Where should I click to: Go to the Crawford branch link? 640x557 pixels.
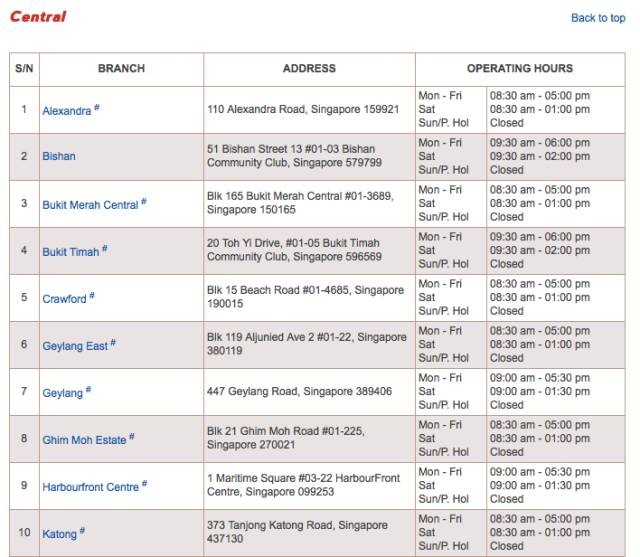tap(64, 299)
